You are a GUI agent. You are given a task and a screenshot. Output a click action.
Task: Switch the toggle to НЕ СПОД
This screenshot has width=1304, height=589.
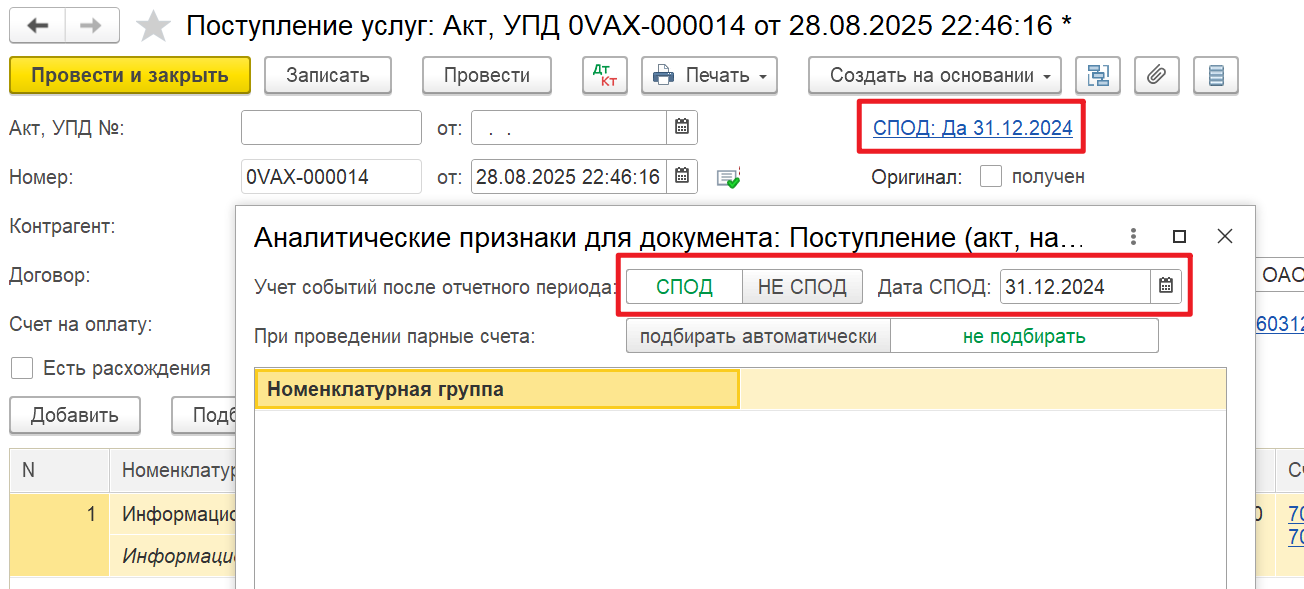tap(802, 287)
